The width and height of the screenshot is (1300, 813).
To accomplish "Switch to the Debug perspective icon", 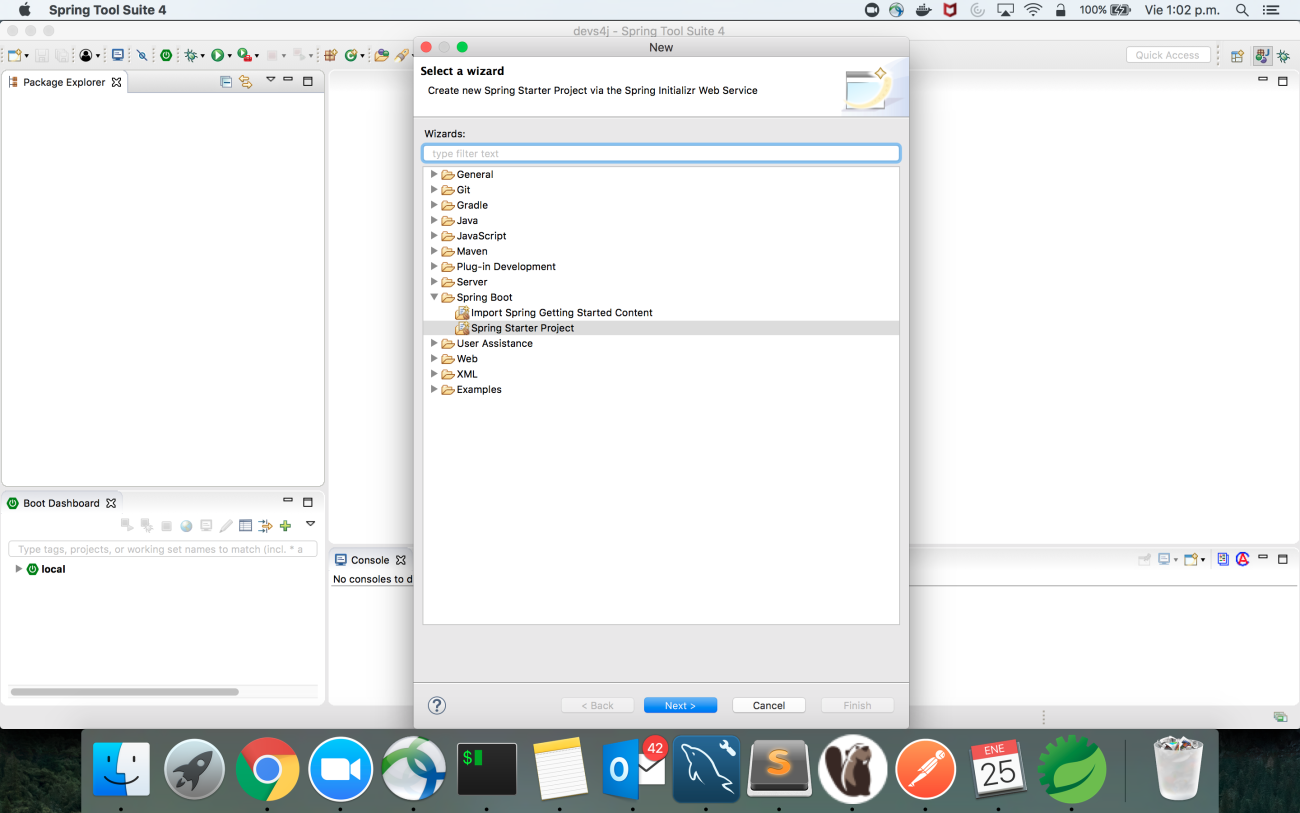I will pos(1283,56).
